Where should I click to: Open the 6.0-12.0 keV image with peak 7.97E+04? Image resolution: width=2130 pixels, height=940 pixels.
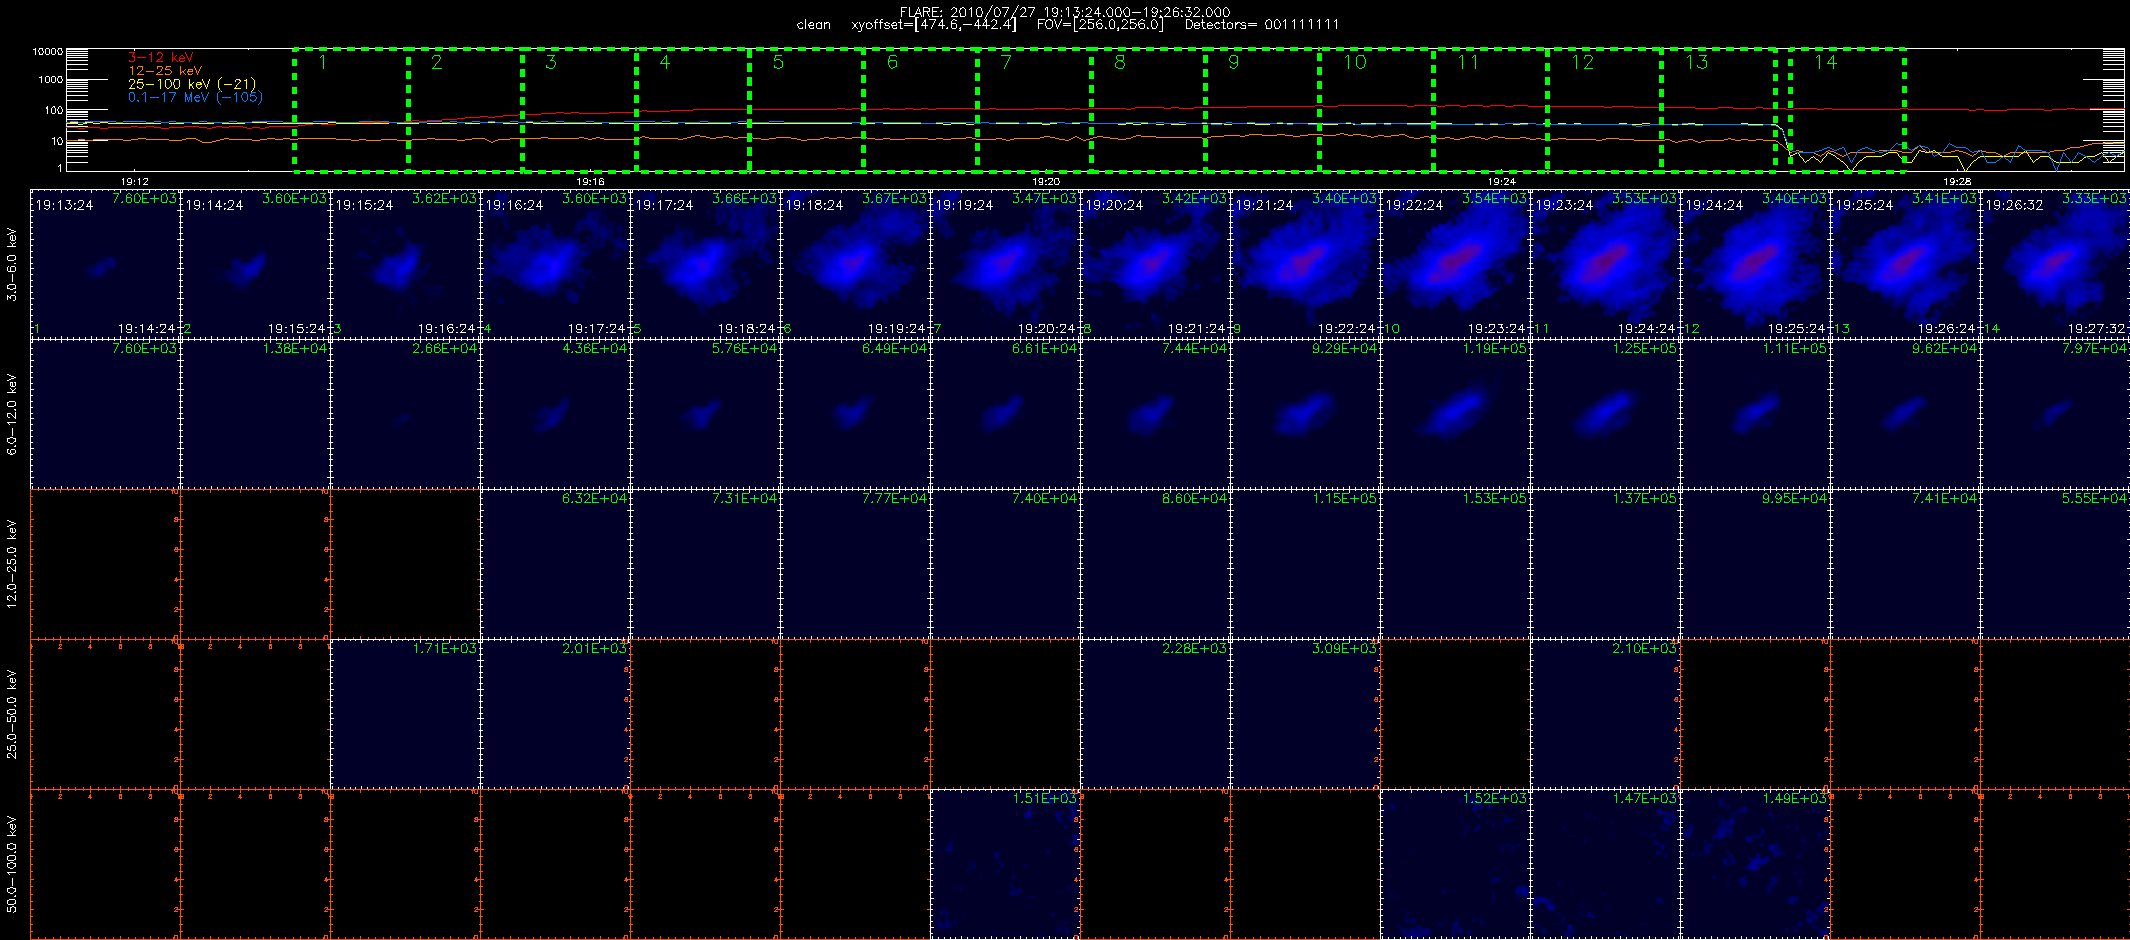coord(2055,414)
